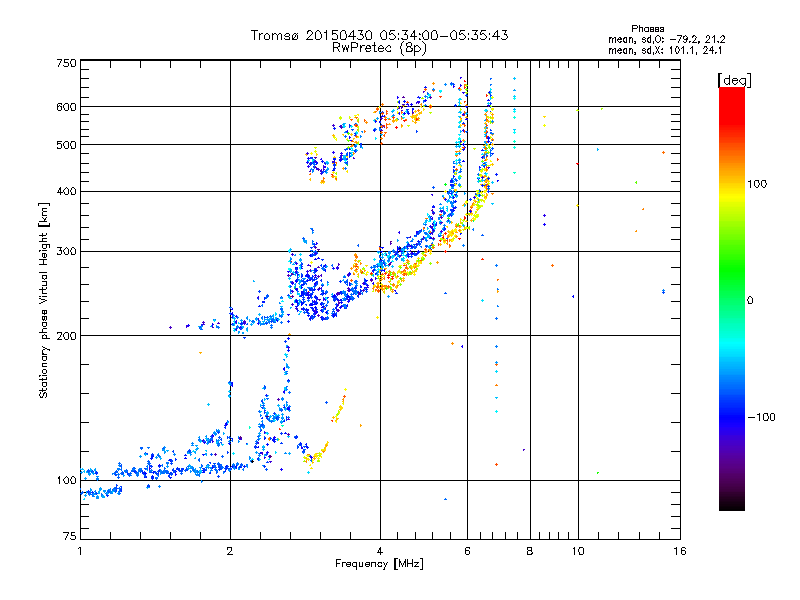This screenshot has height=600, width=800.
Task: Click the x-axis '6' tick label
Action: tap(467, 551)
